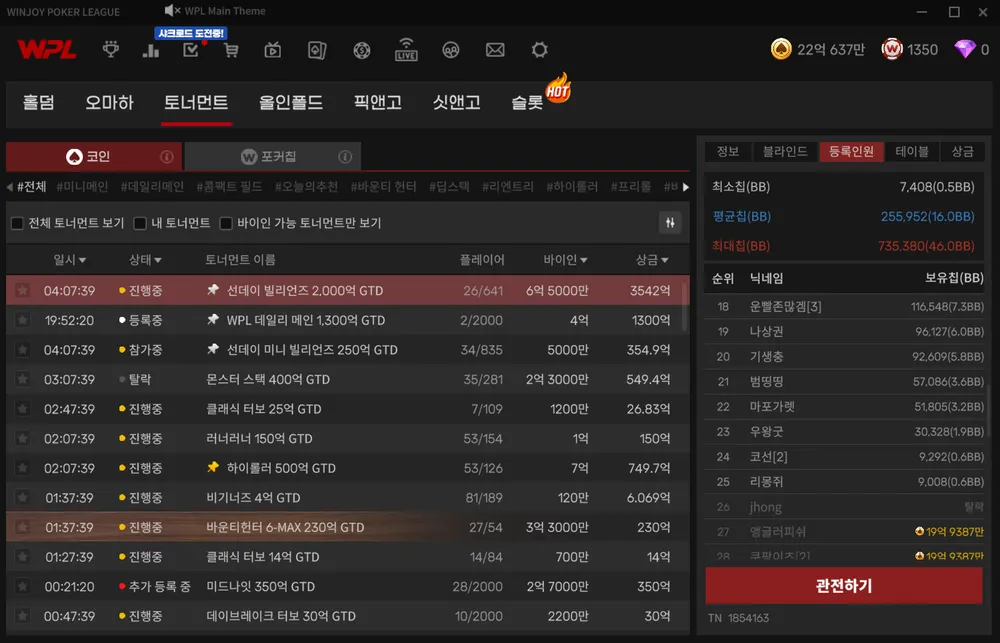Switch to 픽앤고 game tab
Viewport: 1000px width, 643px height.
[378, 102]
